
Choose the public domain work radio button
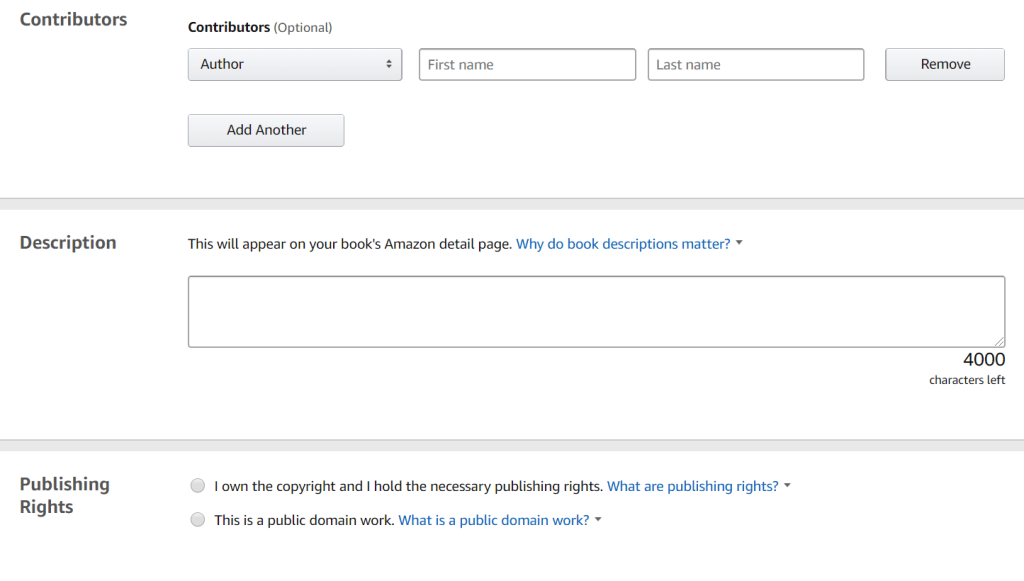(197, 520)
